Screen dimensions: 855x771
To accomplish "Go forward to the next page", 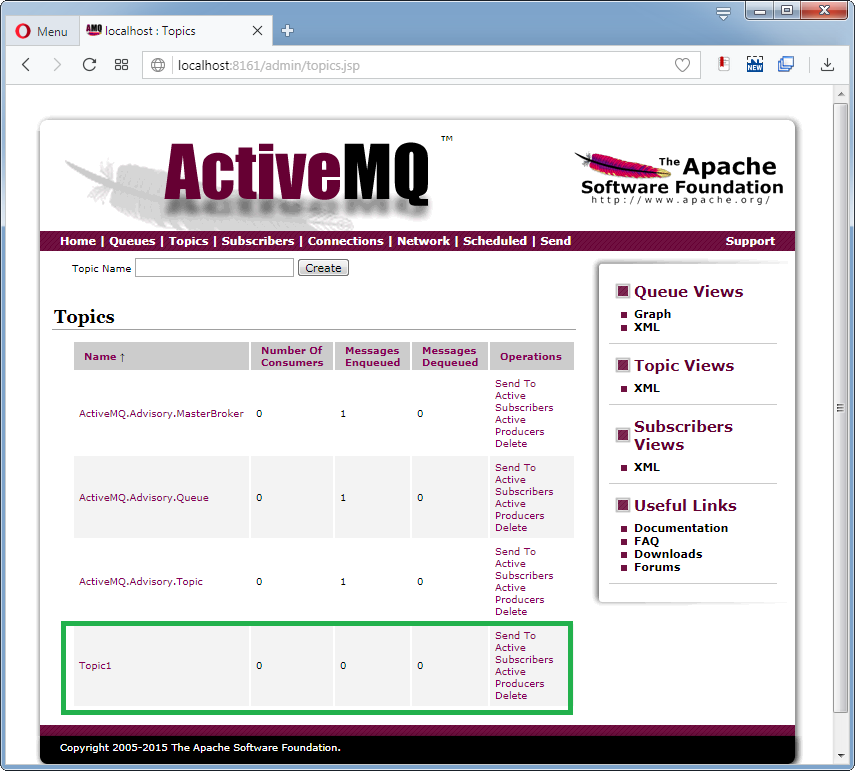I will pyautogui.click(x=57, y=65).
